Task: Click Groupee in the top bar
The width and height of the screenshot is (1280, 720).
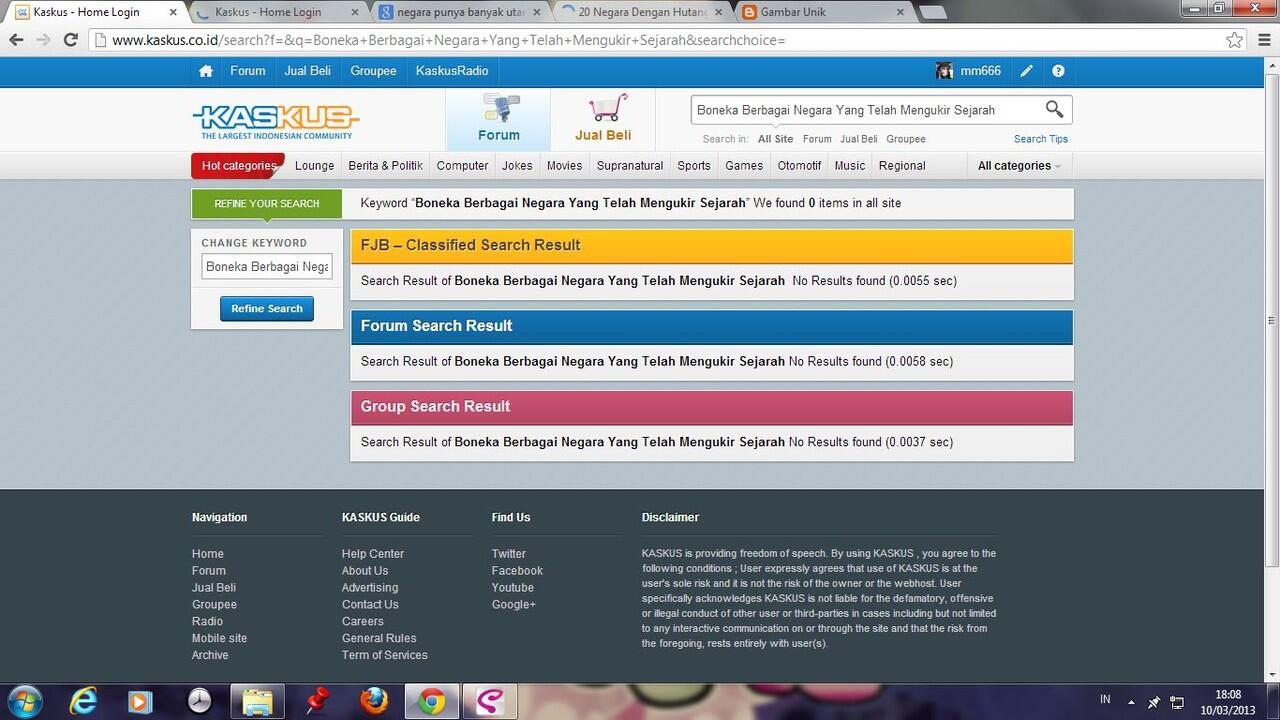Action: click(373, 71)
